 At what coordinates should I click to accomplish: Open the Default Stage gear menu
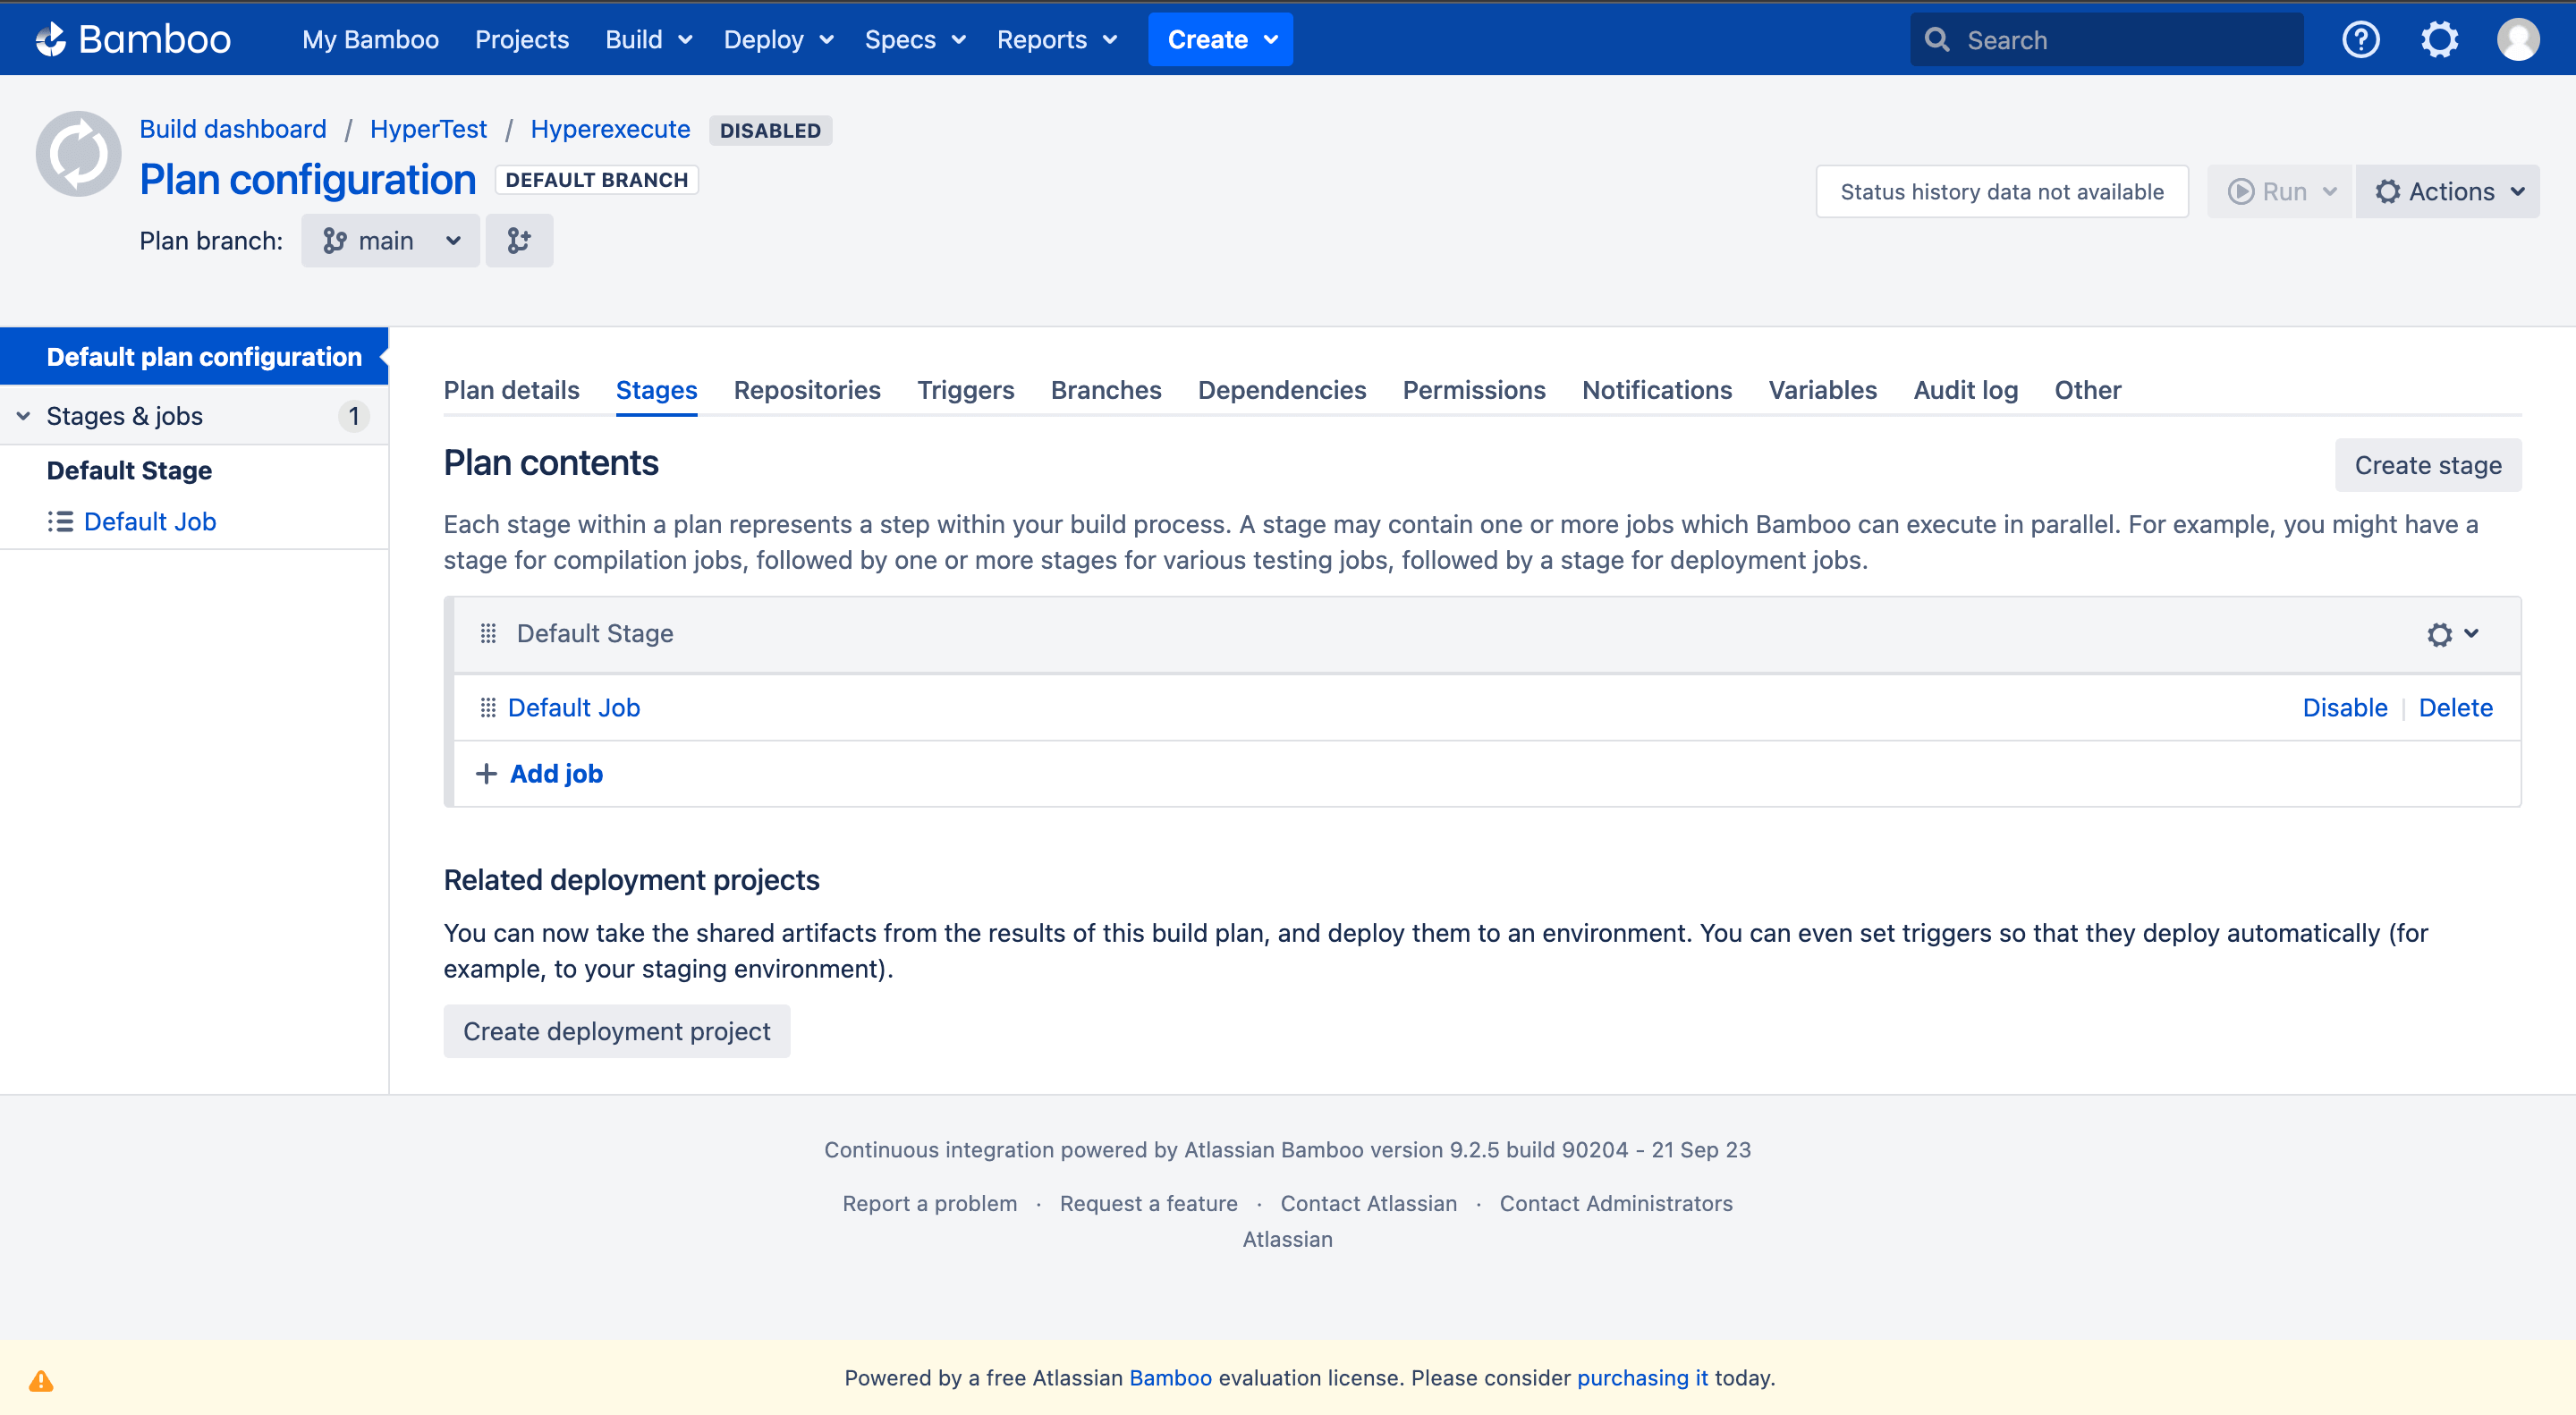[2451, 634]
